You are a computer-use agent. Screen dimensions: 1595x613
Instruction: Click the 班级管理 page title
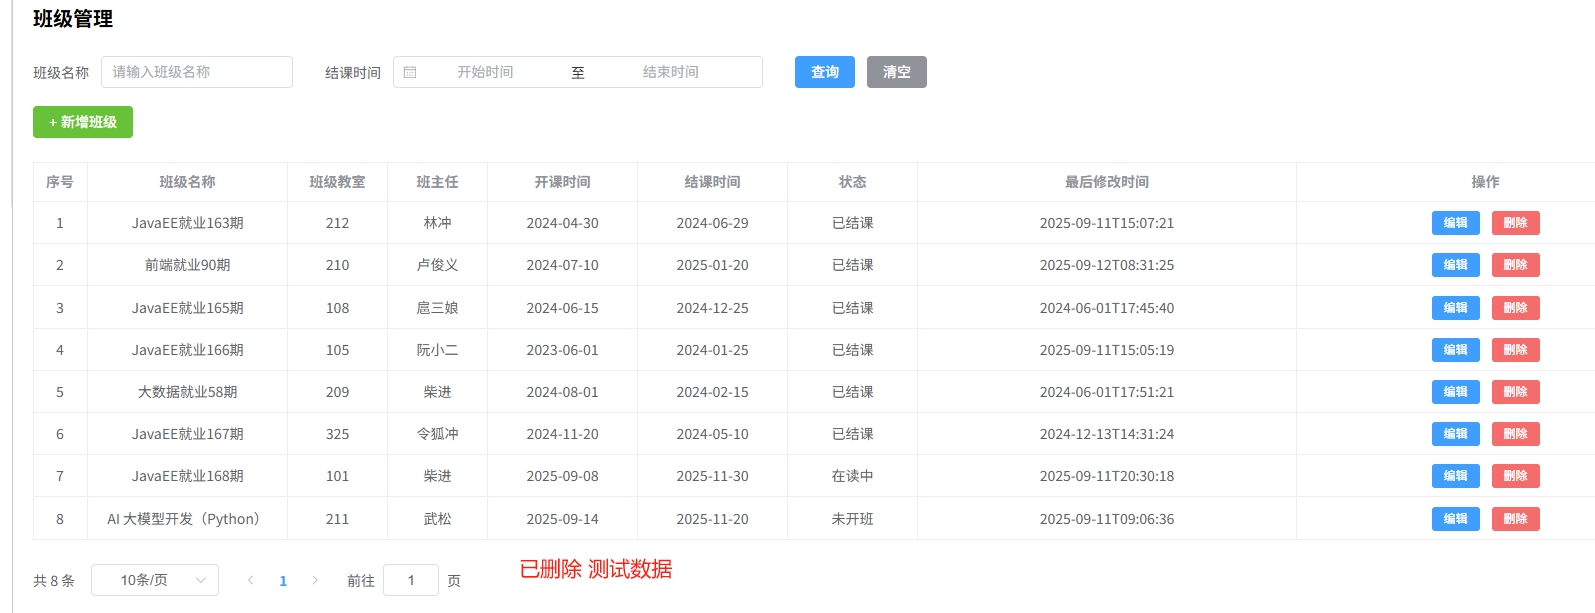click(x=73, y=19)
